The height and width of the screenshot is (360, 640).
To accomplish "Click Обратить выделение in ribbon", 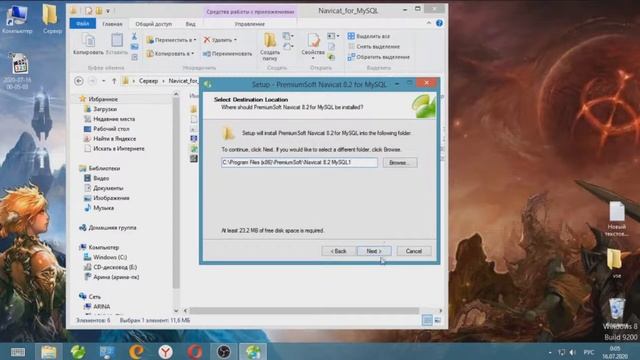I will pyautogui.click(x=378, y=57).
